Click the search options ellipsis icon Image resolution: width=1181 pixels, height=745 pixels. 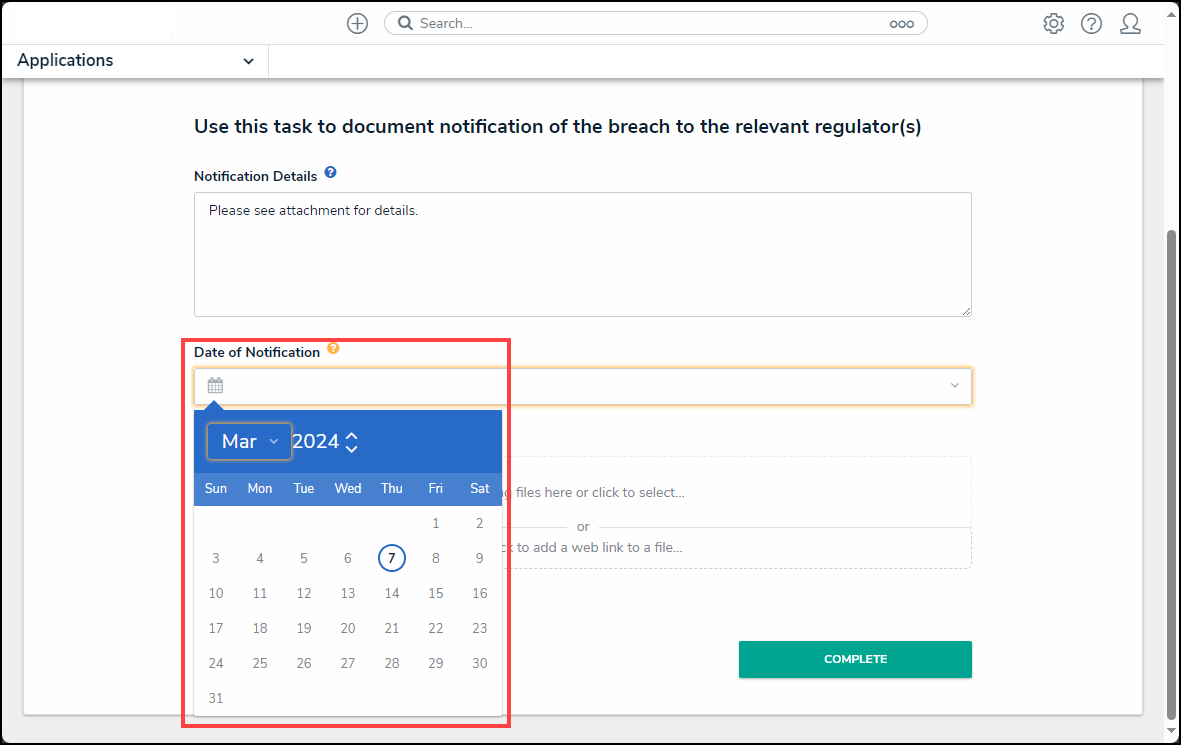(x=901, y=24)
